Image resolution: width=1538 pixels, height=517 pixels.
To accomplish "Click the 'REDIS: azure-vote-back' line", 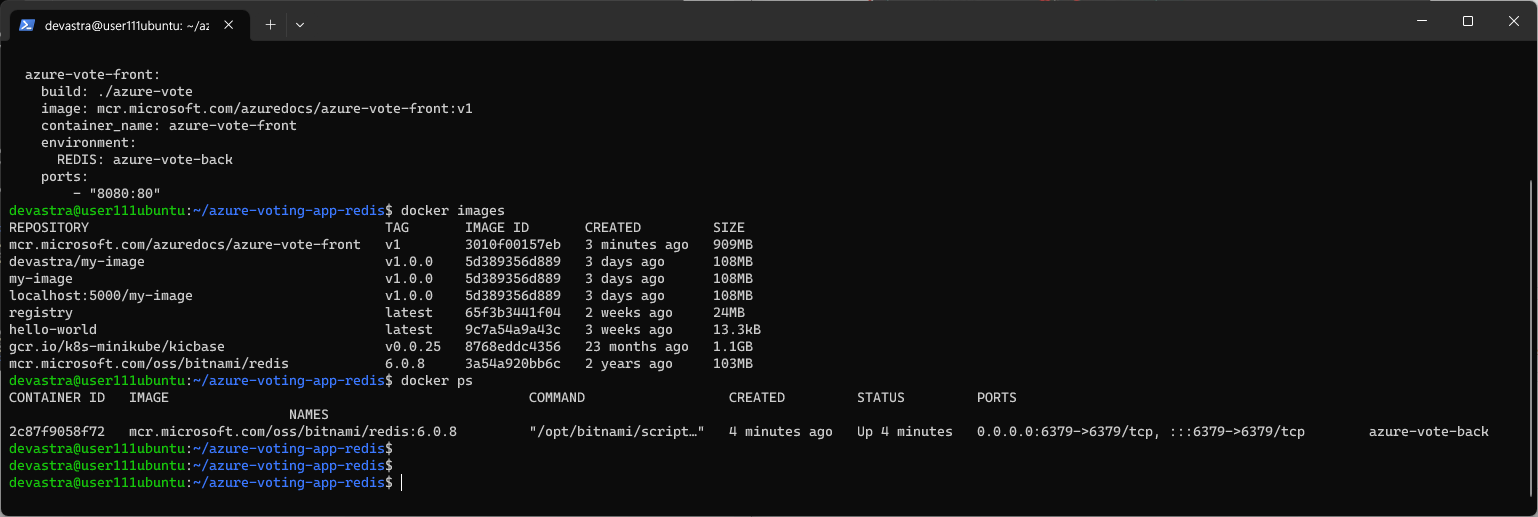I will click(x=145, y=160).
